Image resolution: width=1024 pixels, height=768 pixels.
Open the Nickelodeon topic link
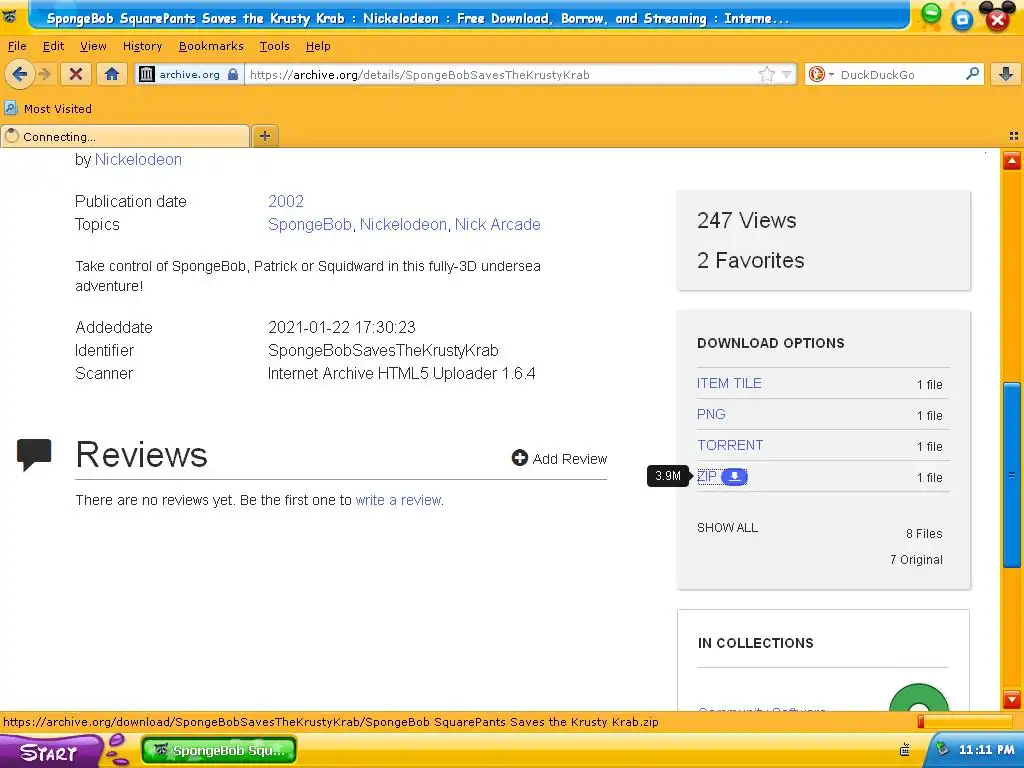click(x=403, y=224)
